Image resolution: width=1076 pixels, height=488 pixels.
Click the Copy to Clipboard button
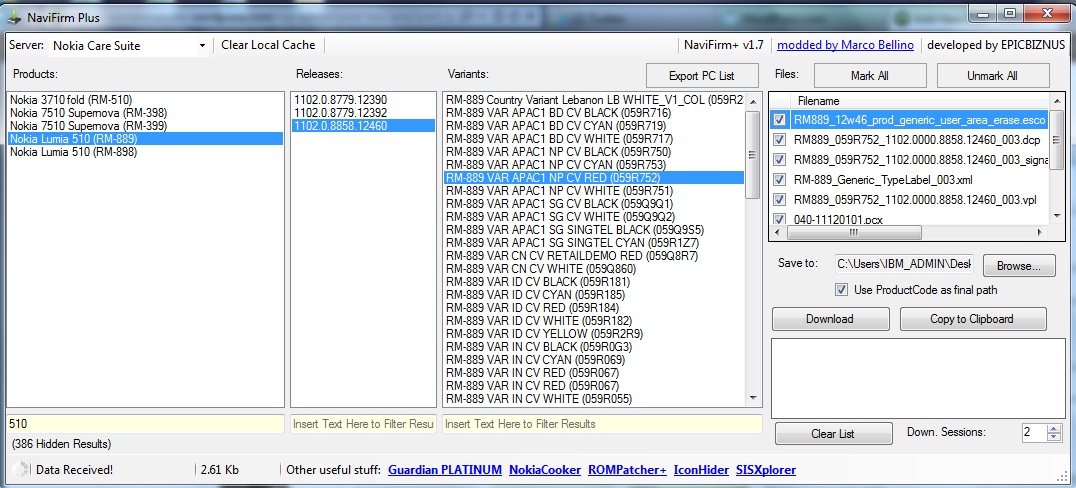(x=972, y=318)
